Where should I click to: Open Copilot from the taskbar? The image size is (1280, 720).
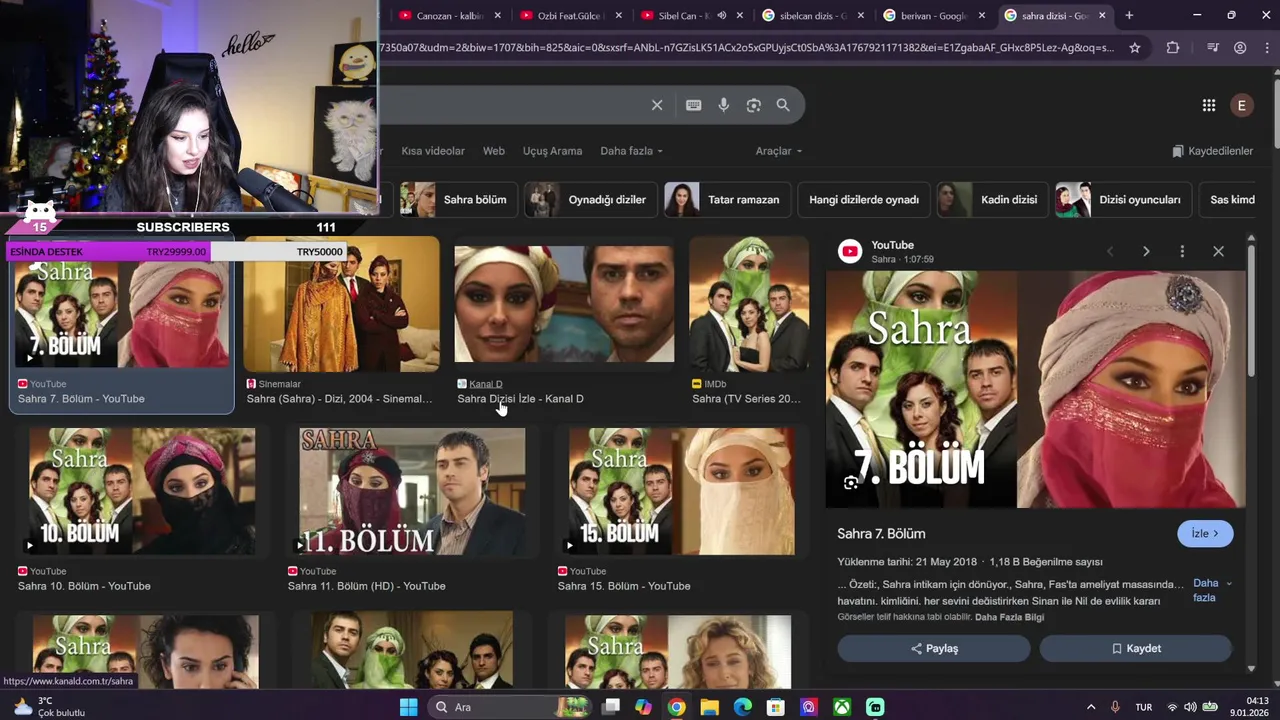(643, 707)
